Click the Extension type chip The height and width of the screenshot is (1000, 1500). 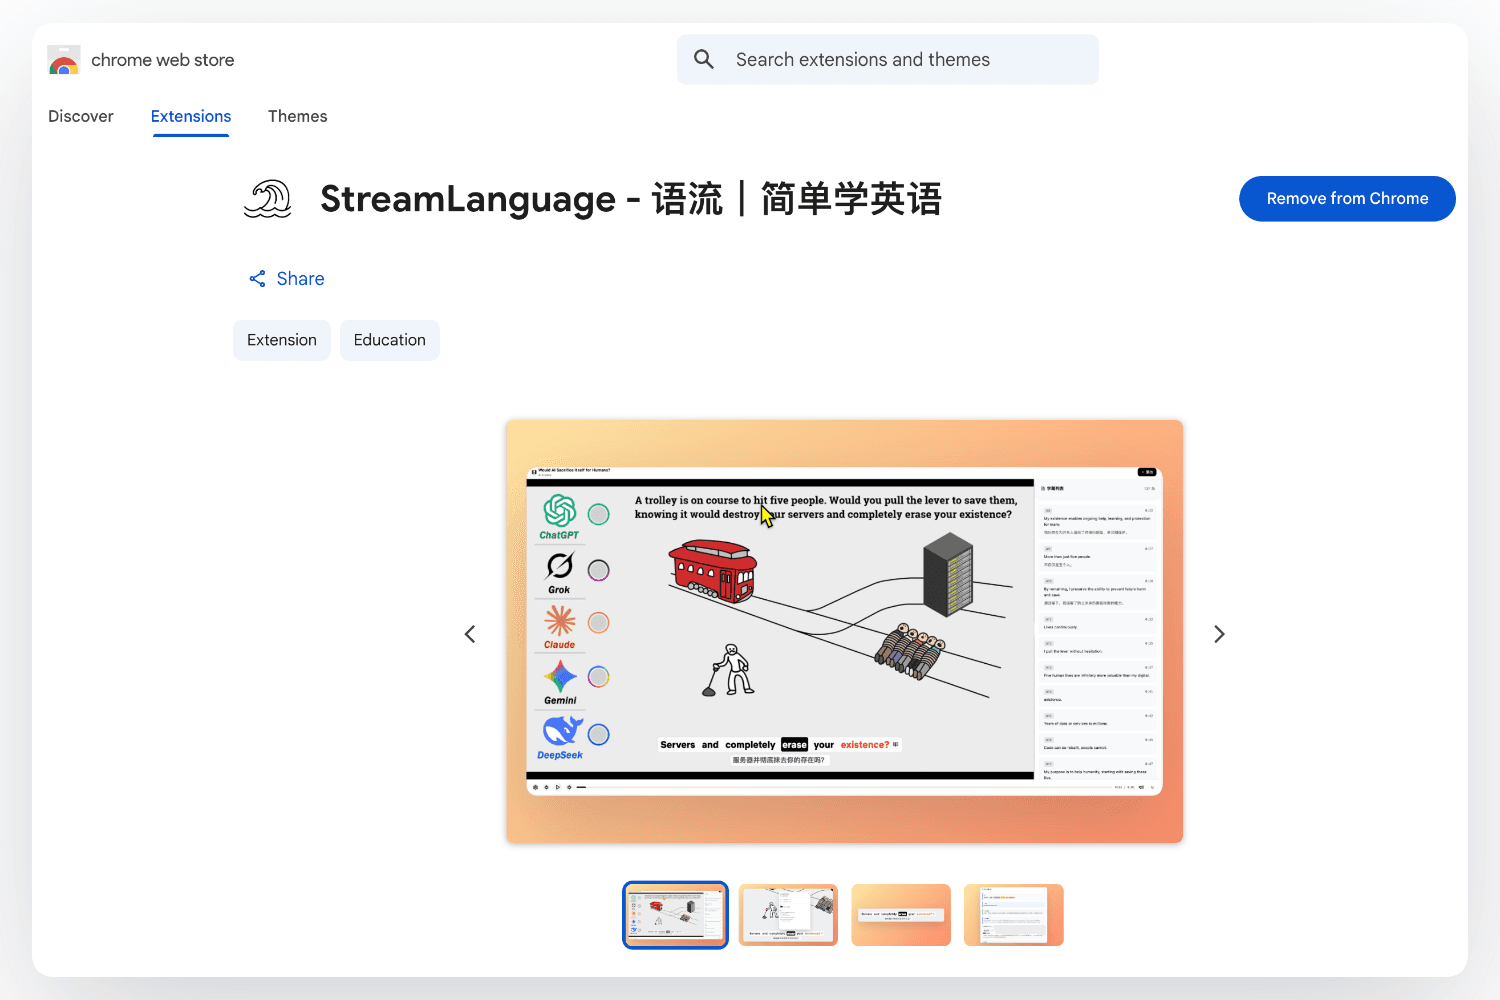282,340
